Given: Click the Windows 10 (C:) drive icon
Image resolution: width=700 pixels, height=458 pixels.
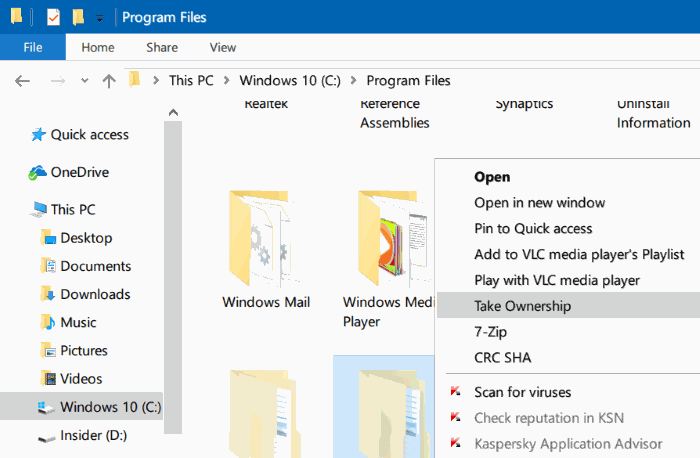Looking at the screenshot, I should pos(46,407).
